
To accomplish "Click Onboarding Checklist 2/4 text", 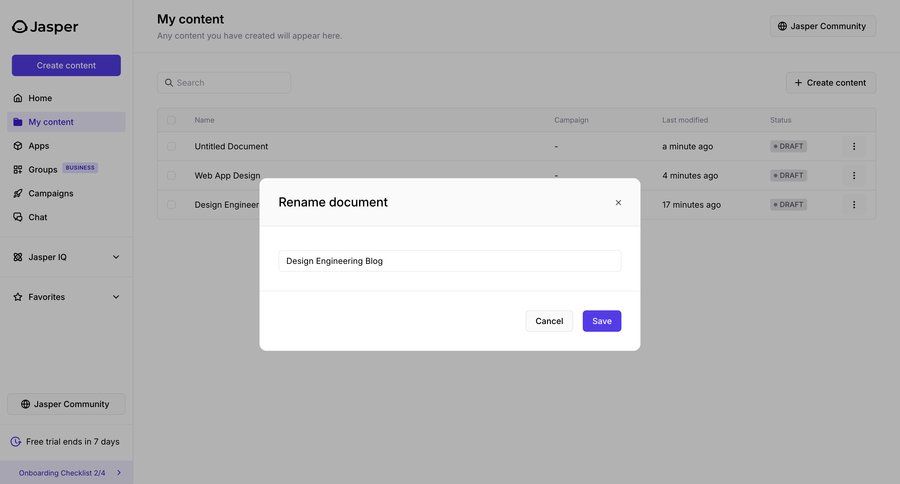I will point(62,473).
